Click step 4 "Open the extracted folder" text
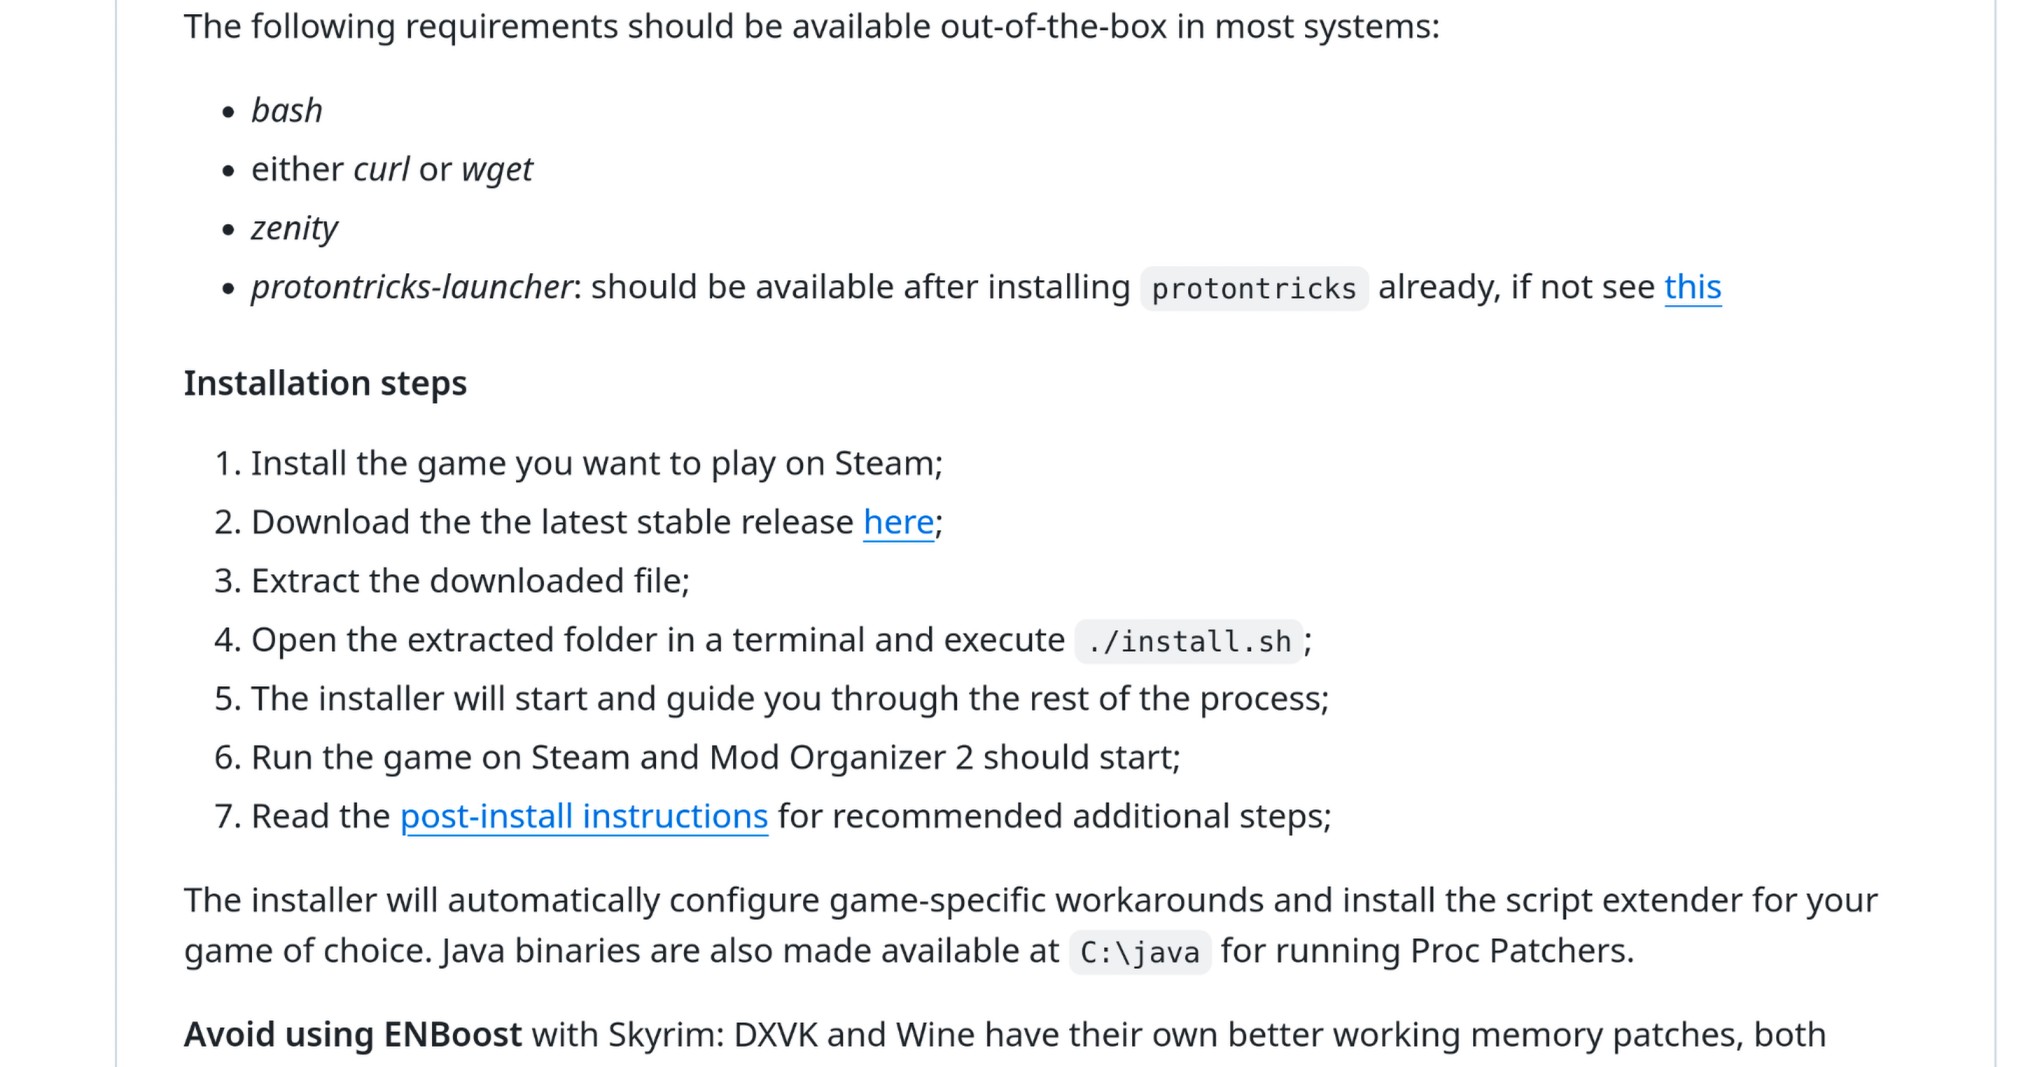2038x1067 pixels. click(x=657, y=641)
